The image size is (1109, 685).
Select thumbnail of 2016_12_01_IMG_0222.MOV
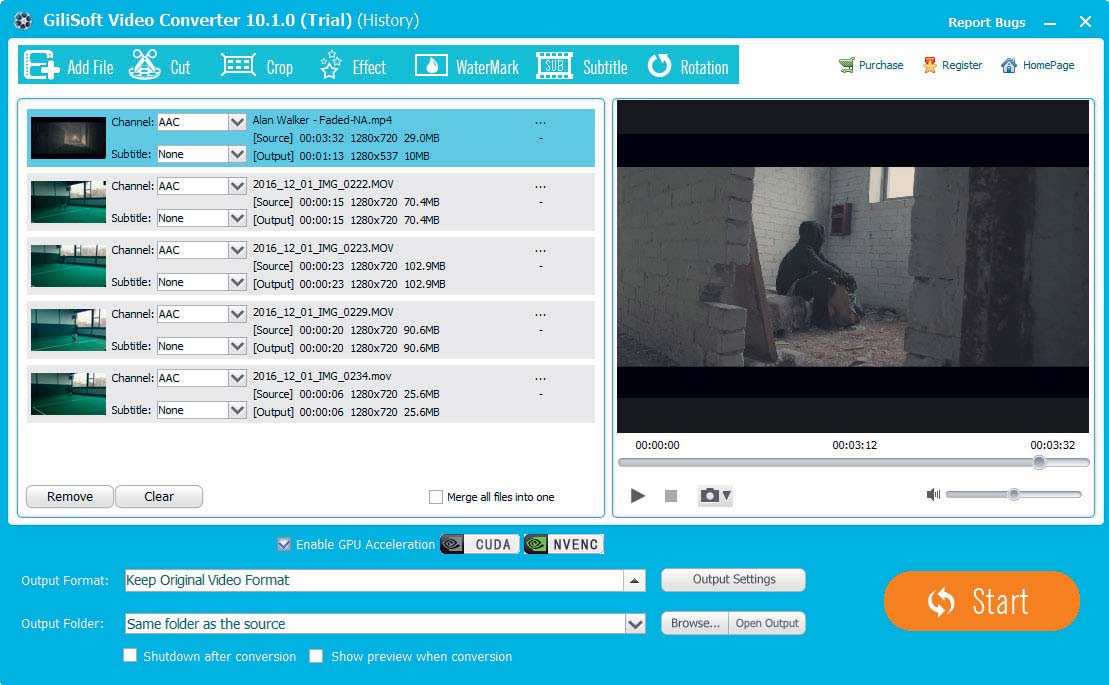[x=68, y=201]
